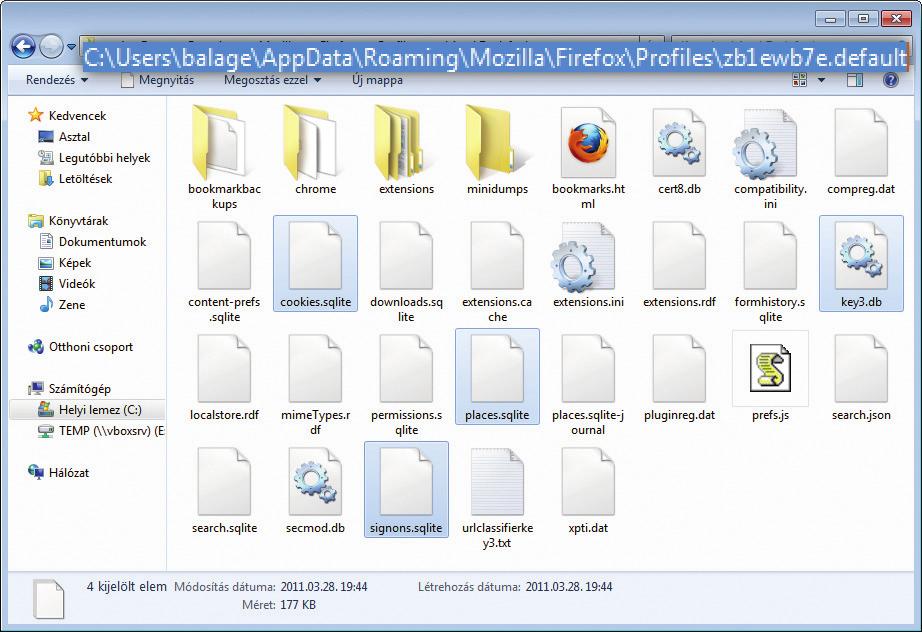Open Zene library
This screenshot has width=922, height=632.
coord(62,305)
